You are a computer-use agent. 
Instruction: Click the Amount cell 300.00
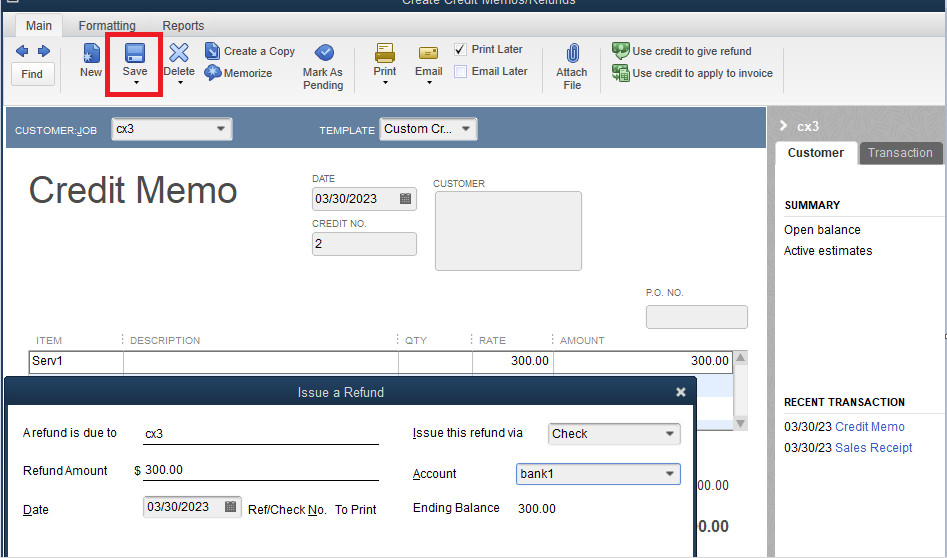click(643, 361)
